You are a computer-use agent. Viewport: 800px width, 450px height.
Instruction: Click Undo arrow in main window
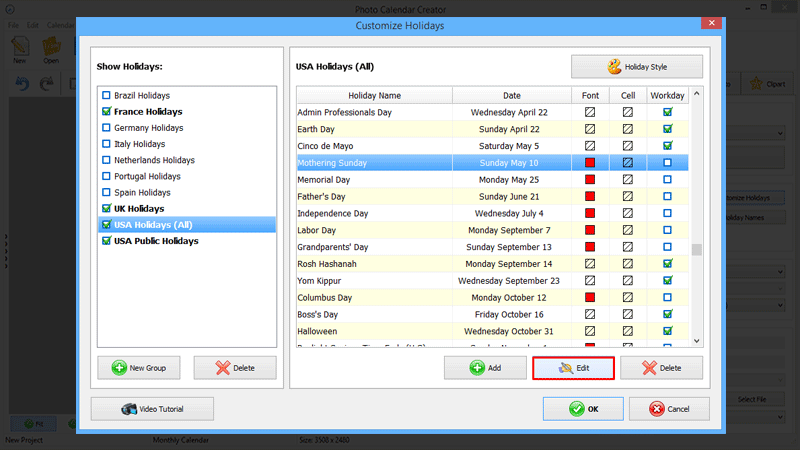(x=22, y=83)
